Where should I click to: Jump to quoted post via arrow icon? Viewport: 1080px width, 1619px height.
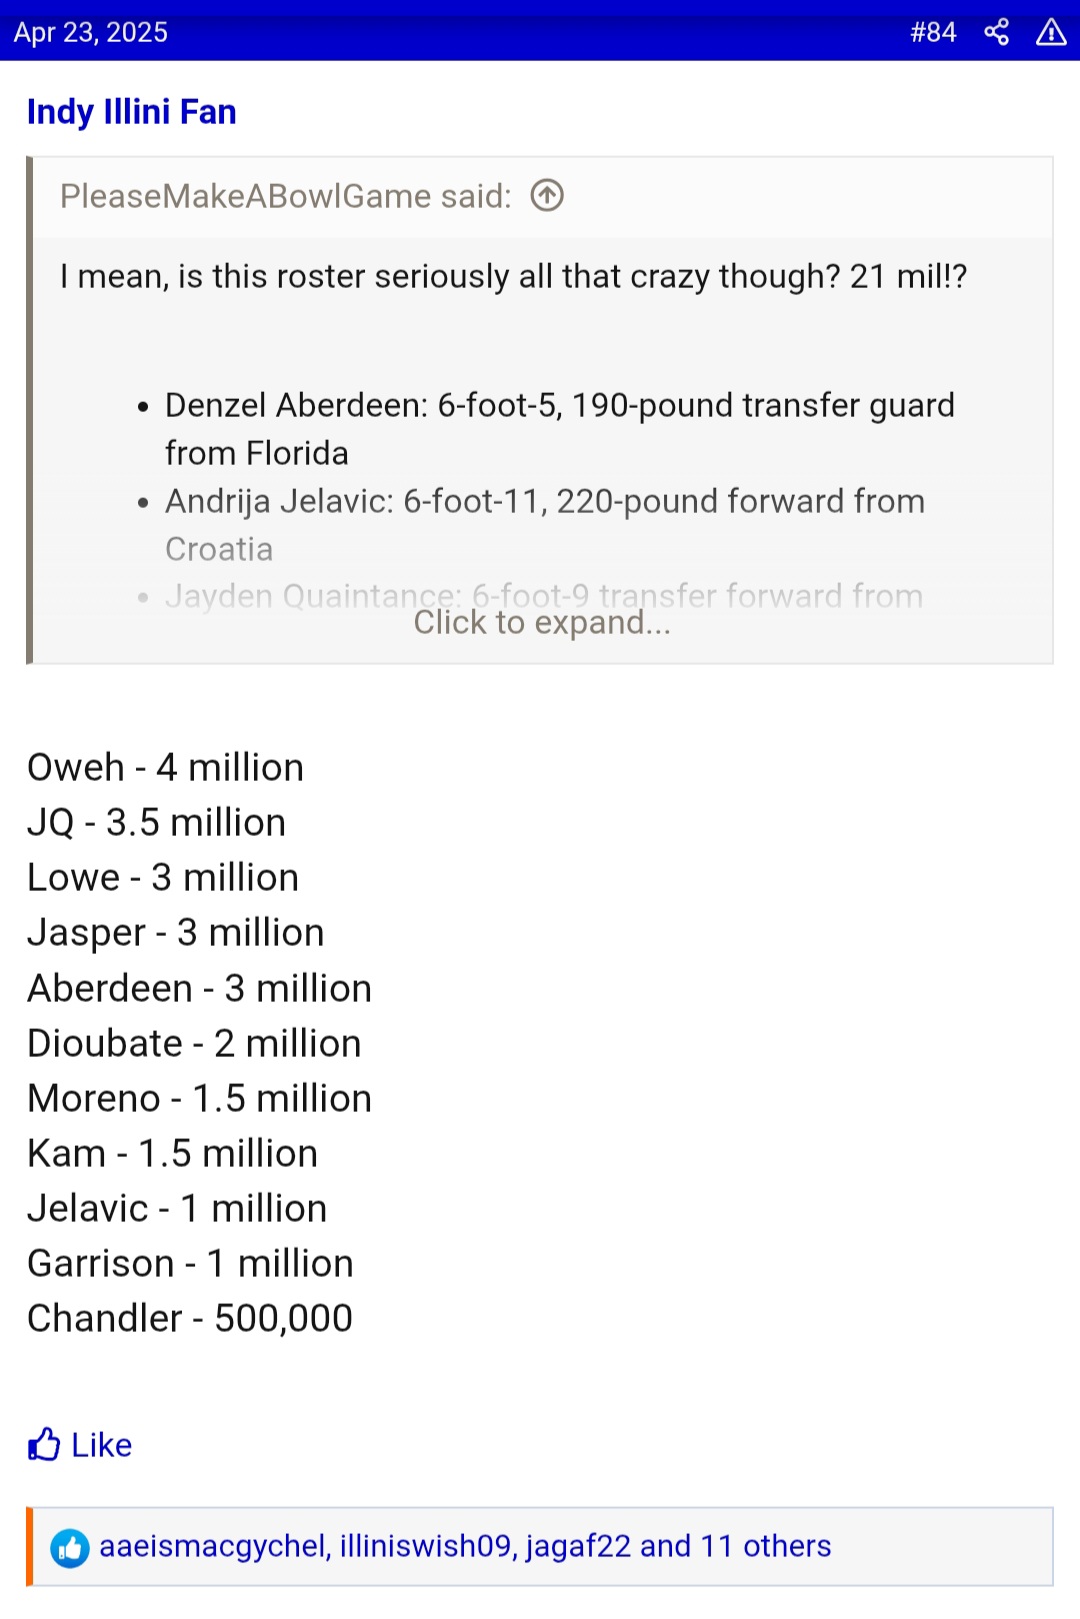click(x=547, y=195)
